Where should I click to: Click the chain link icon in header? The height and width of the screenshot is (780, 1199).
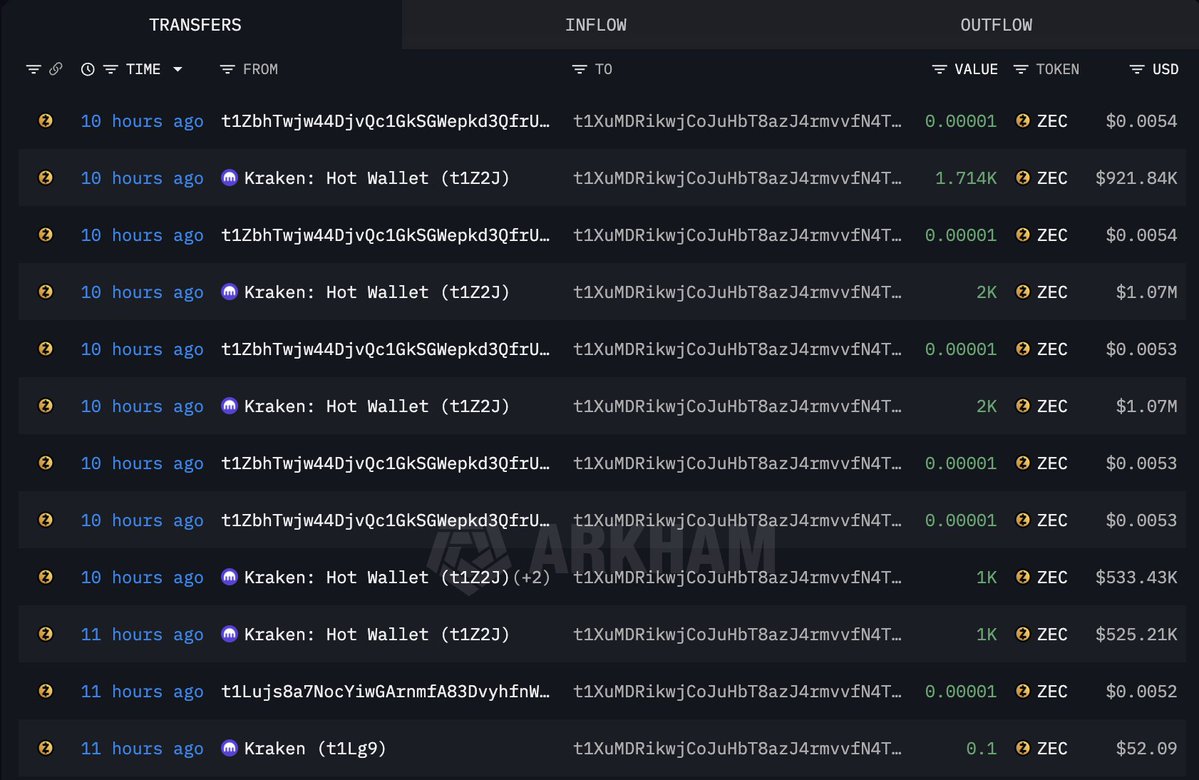tap(55, 69)
